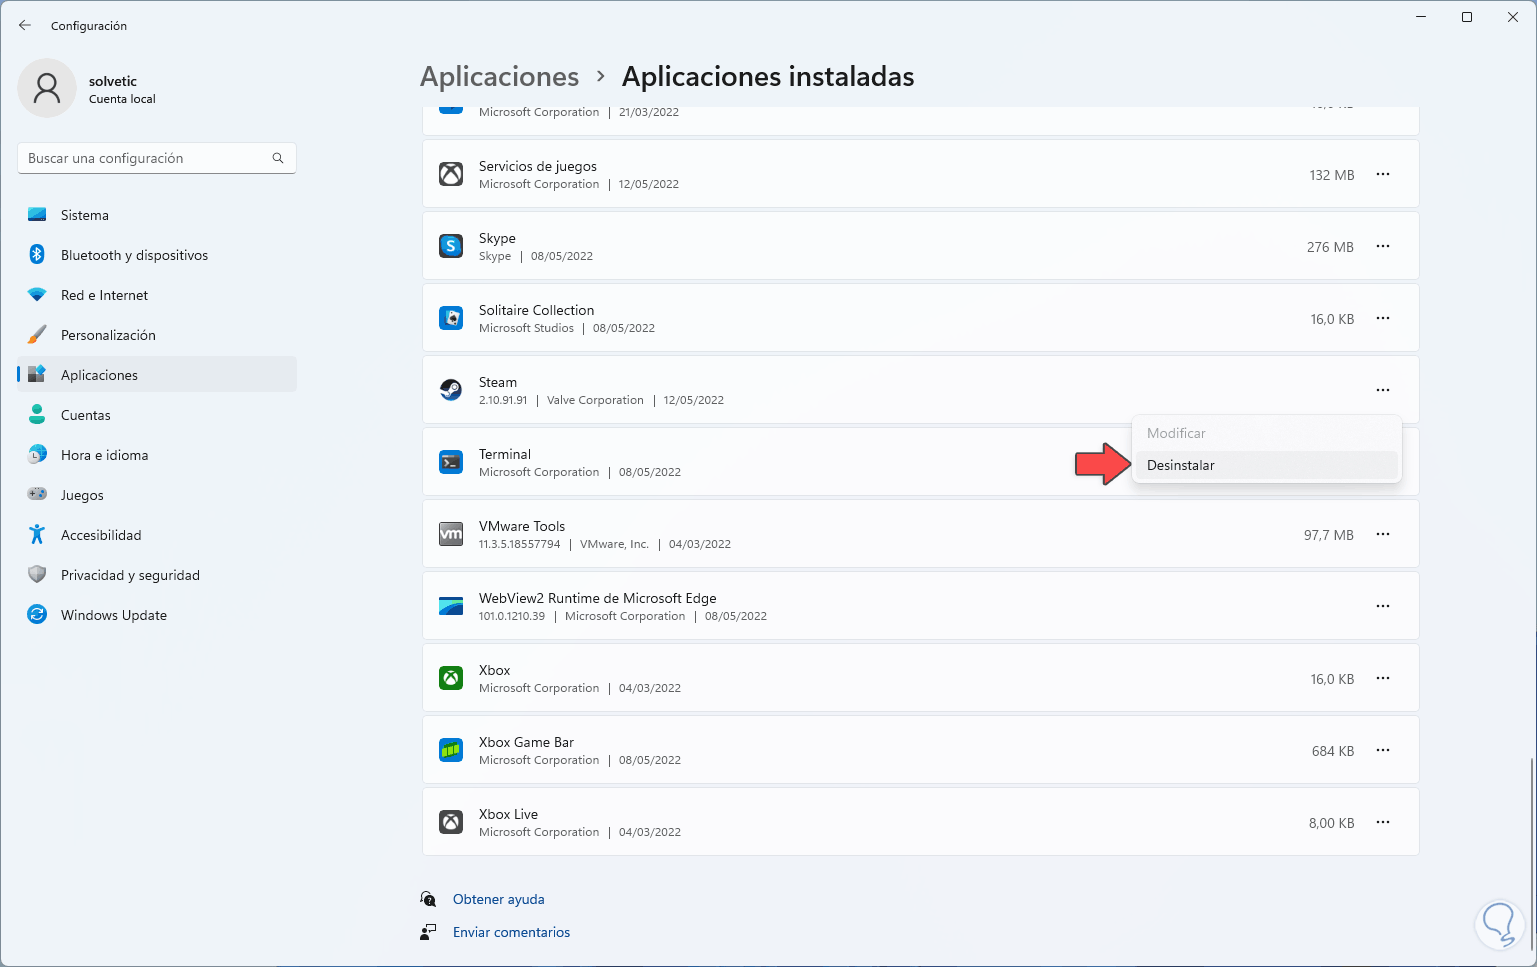Click the Solitaire Collection icon
The image size is (1537, 967).
coord(451,318)
